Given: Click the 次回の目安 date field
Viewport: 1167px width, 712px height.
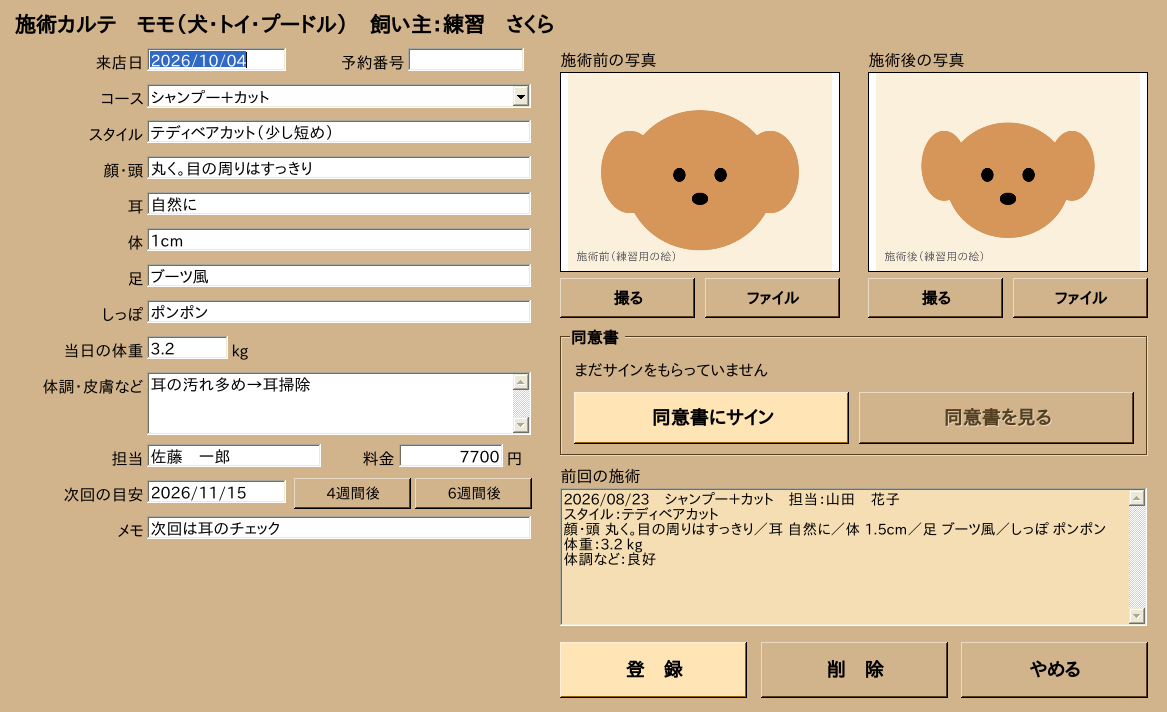Looking at the screenshot, I should (217, 492).
